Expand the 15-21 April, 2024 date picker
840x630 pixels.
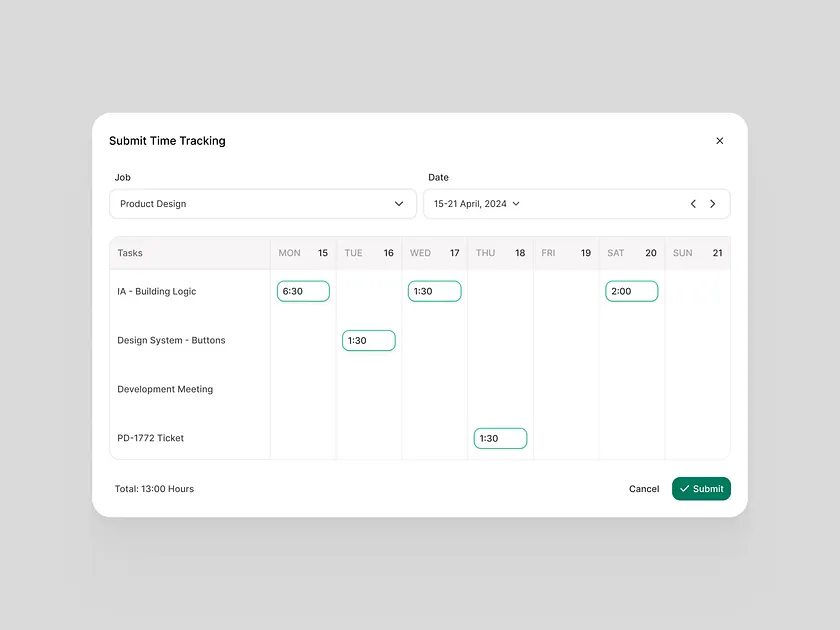click(x=477, y=204)
